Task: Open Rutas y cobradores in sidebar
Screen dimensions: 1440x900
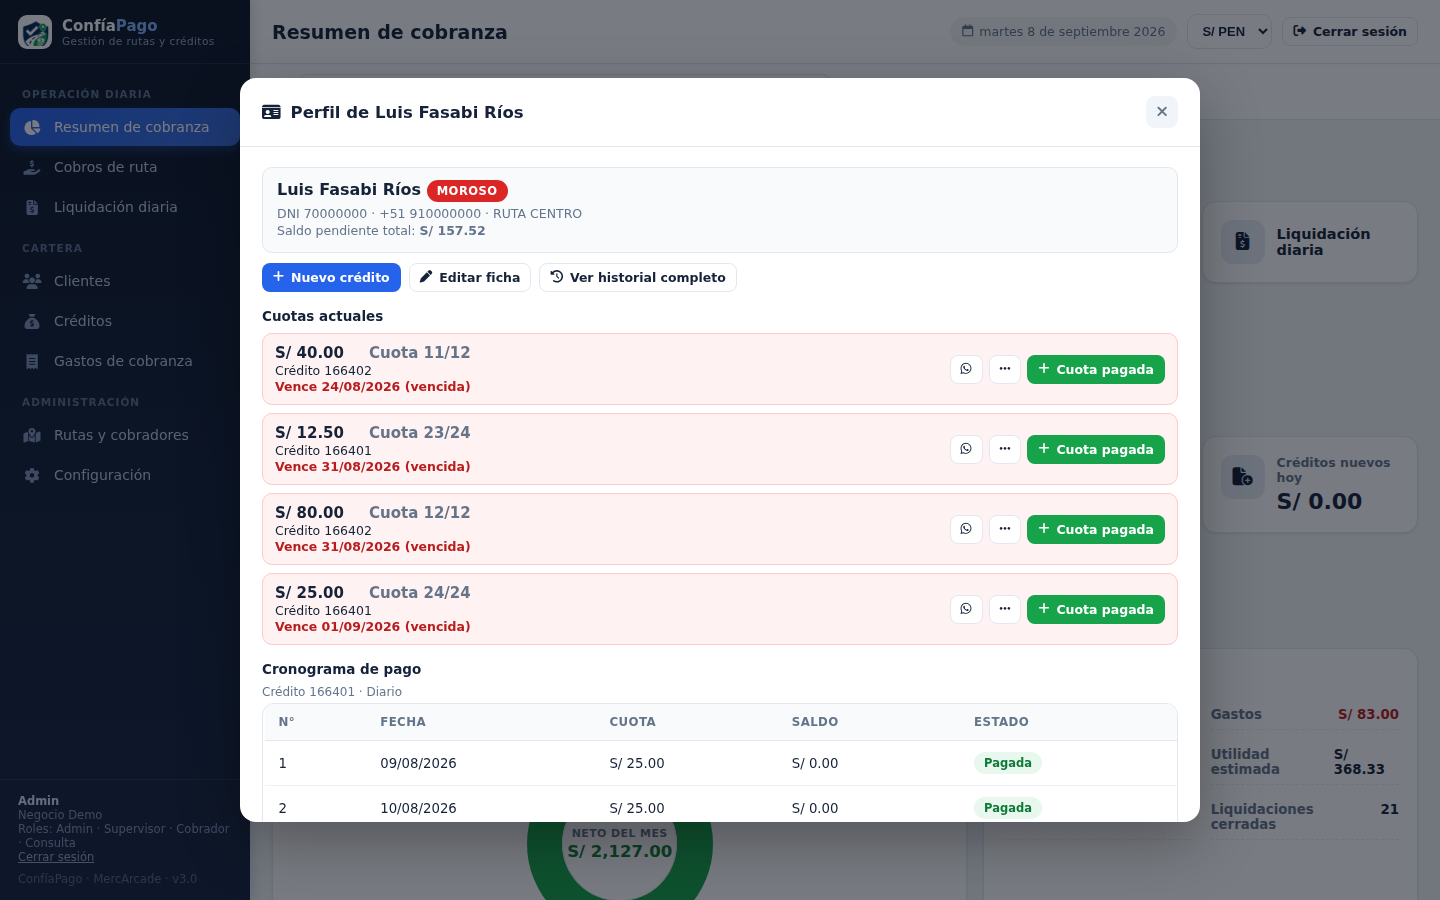Action: [x=124, y=435]
